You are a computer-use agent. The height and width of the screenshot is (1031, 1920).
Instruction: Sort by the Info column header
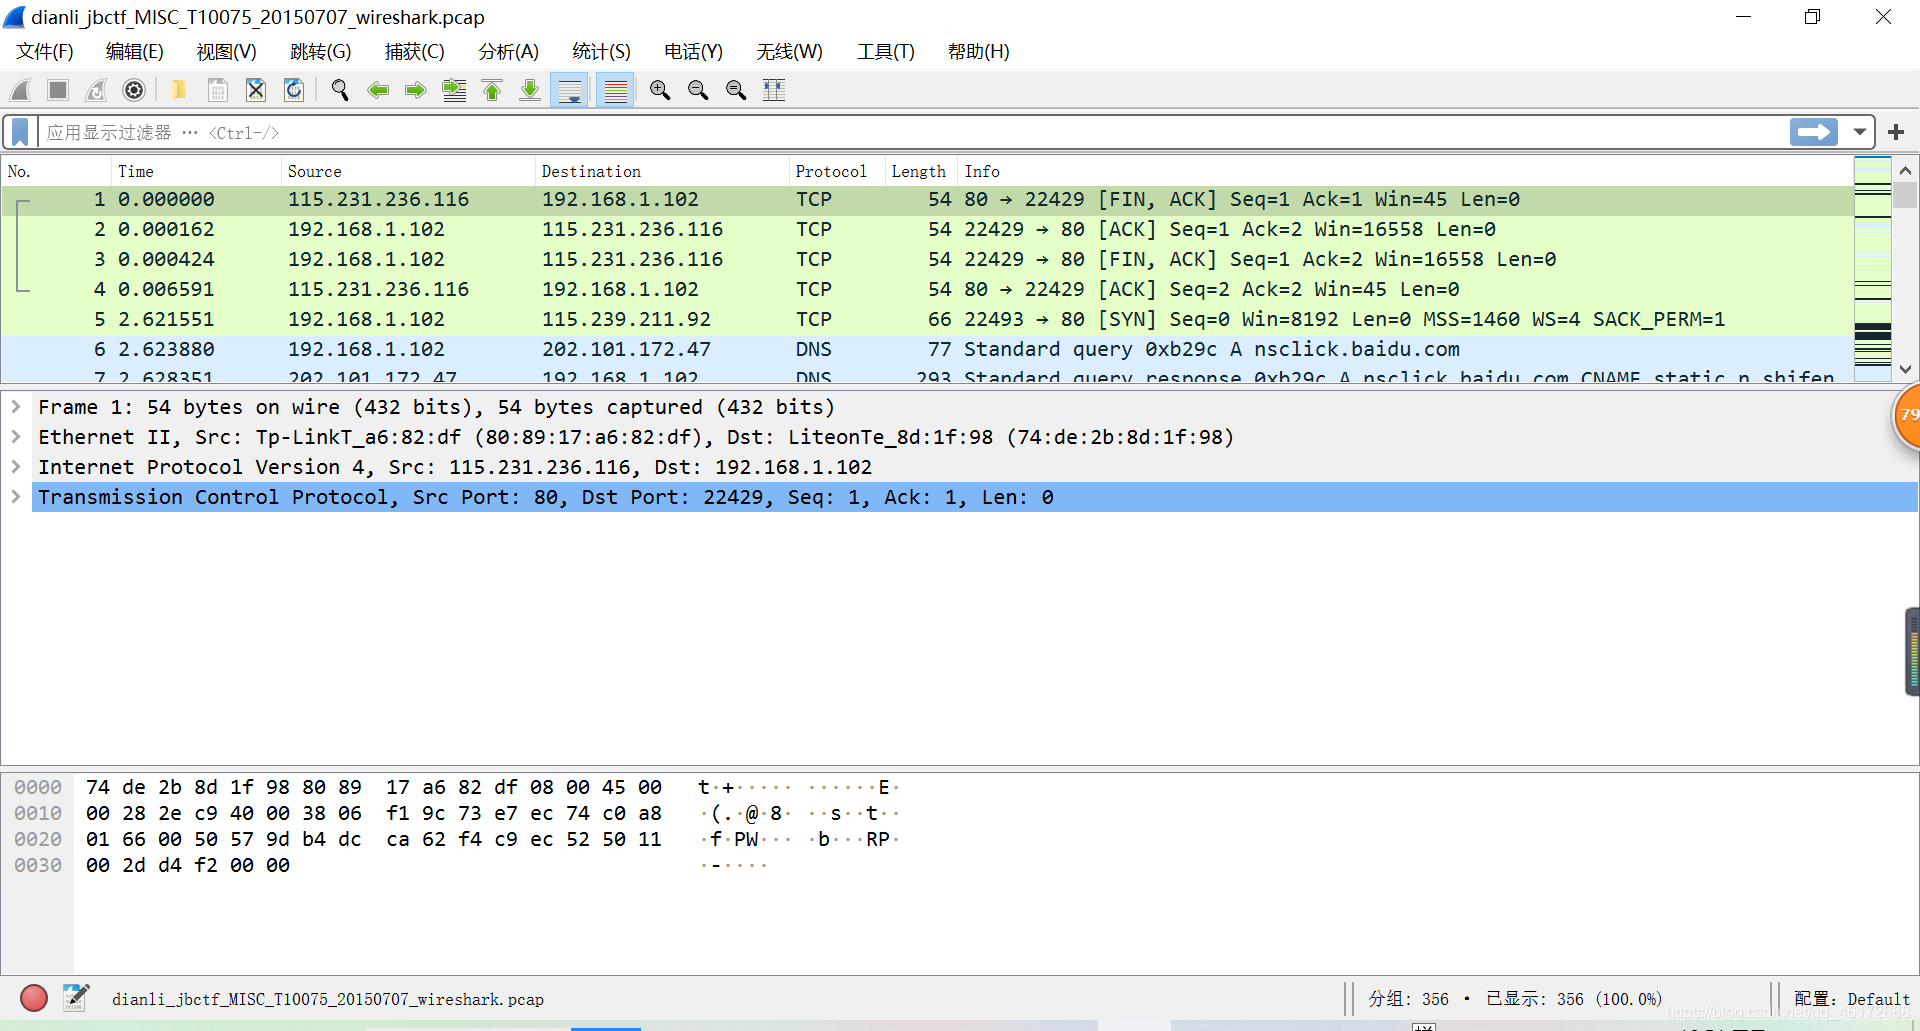(1405, 171)
